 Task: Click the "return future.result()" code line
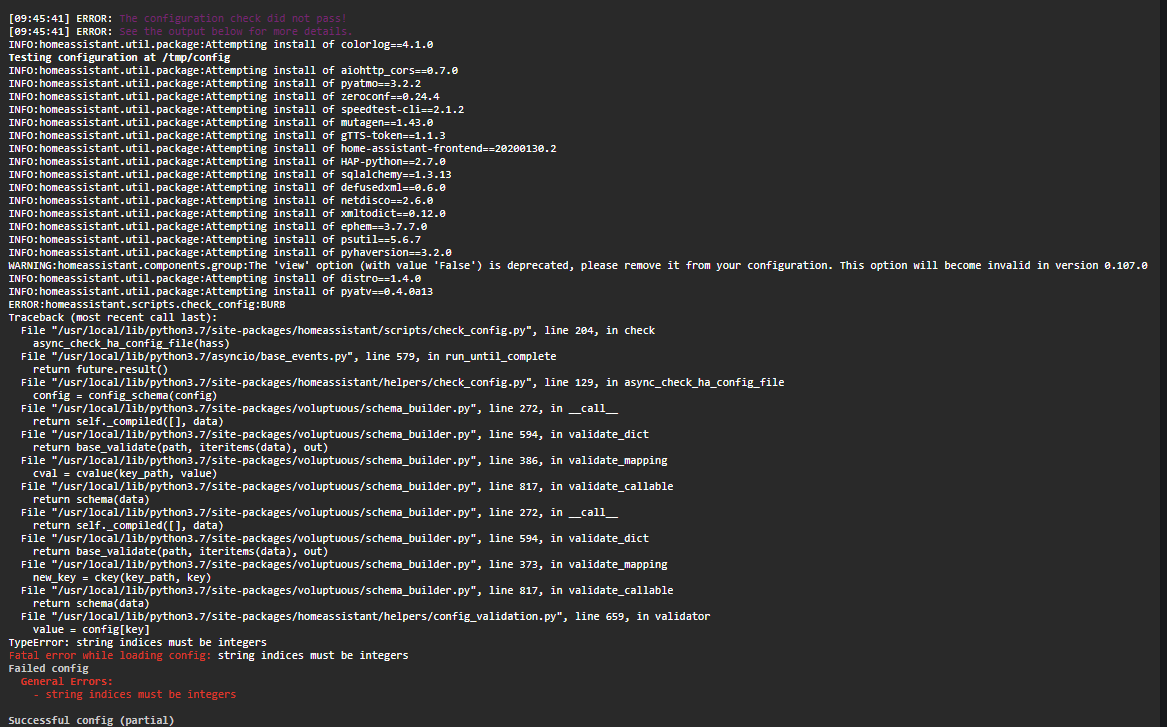coord(100,369)
